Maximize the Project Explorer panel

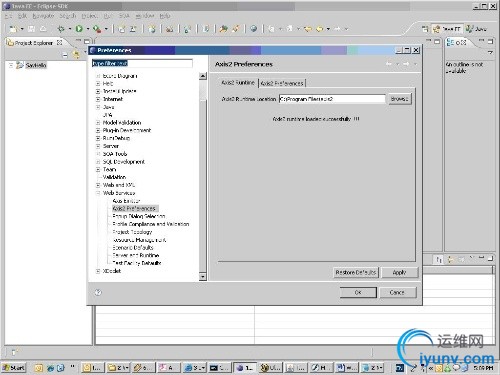coord(87,41)
